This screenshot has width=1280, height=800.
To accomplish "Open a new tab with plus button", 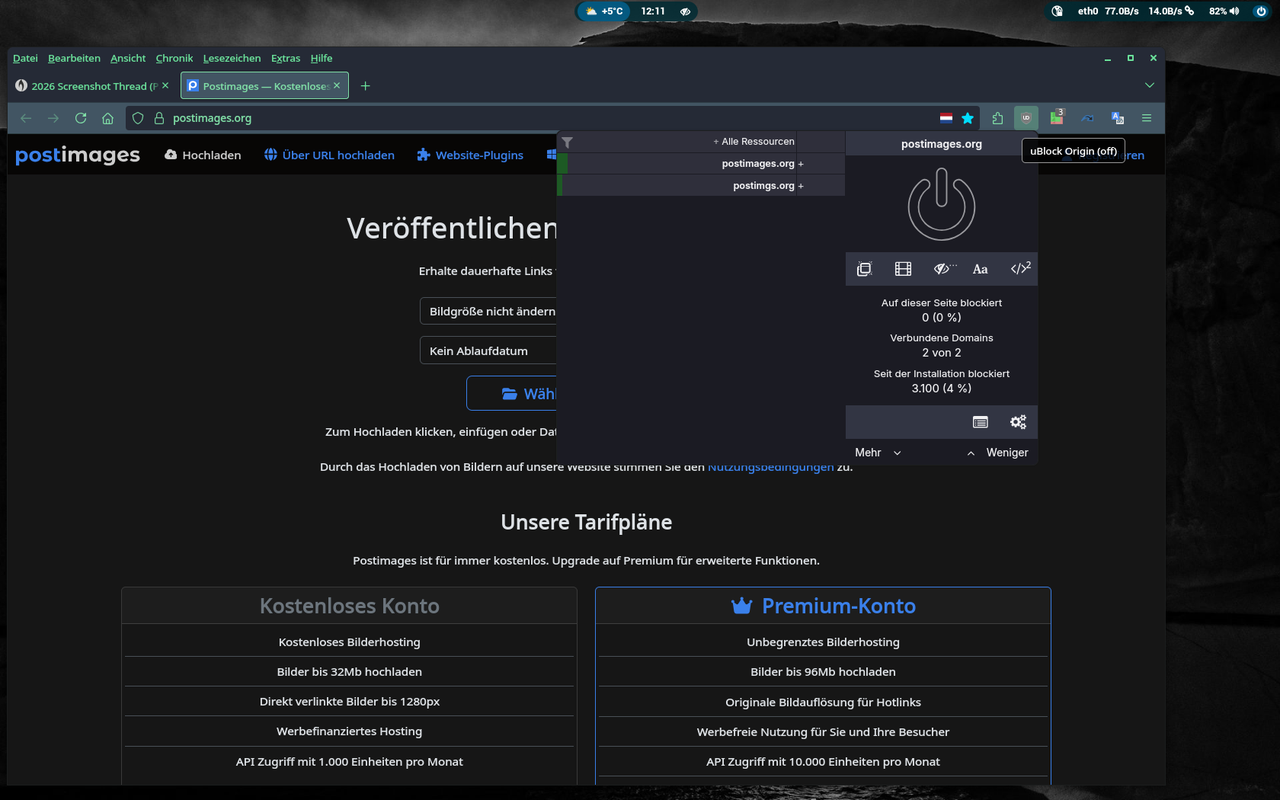I will pyautogui.click(x=365, y=86).
